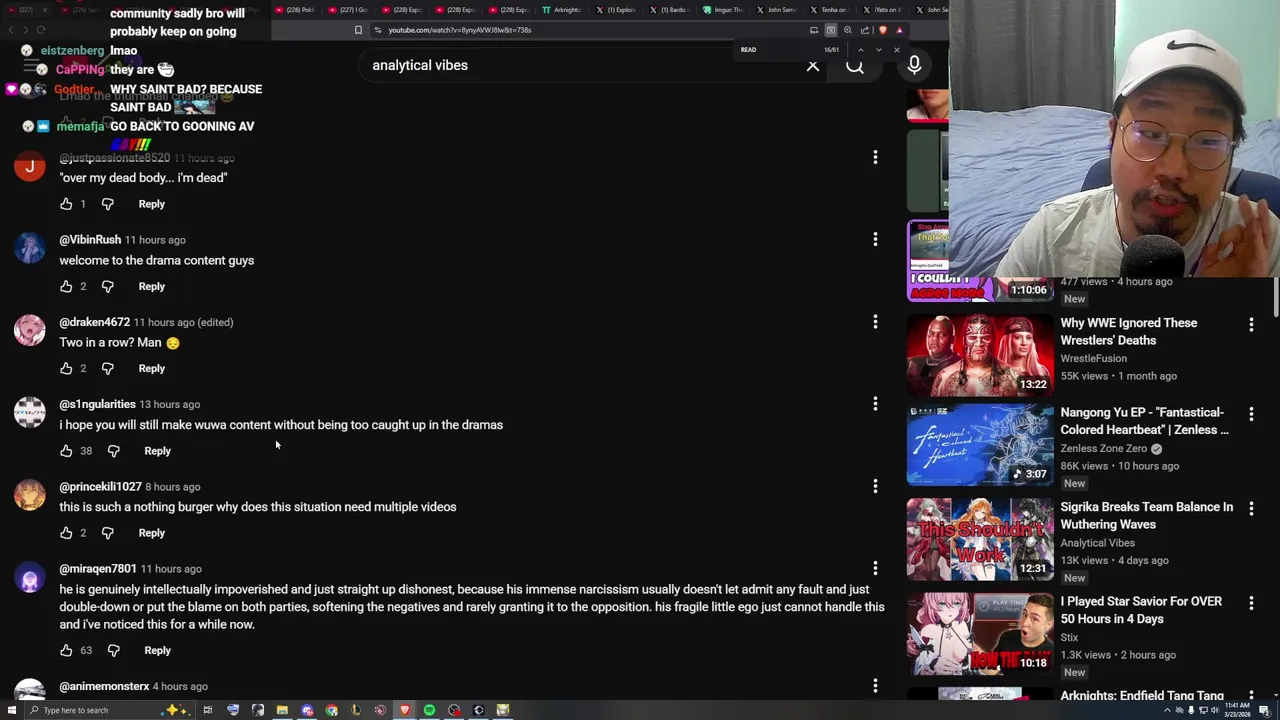
Task: Dislike @princekili1027's comment
Action: tap(108, 533)
